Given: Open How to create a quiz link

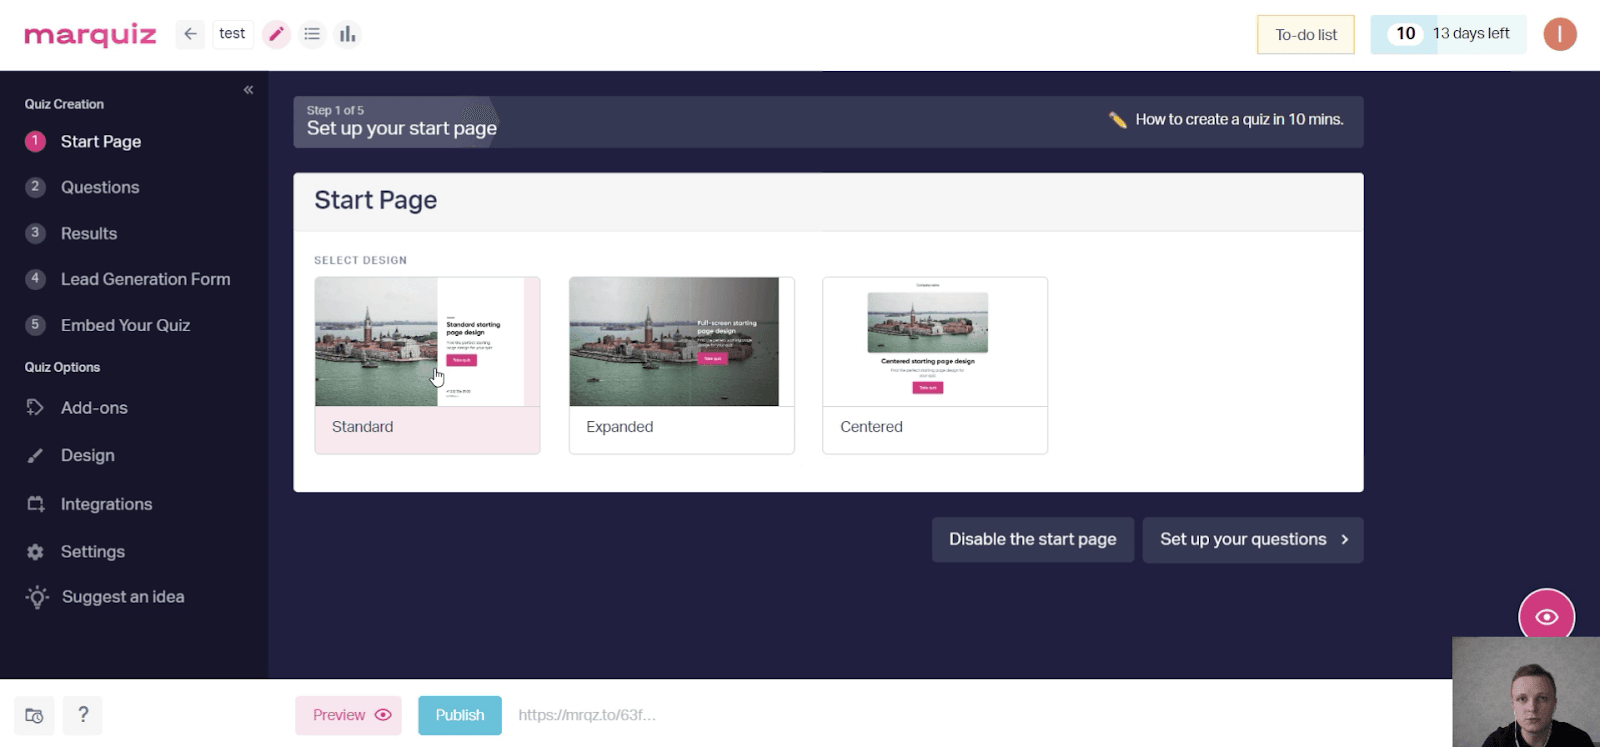Looking at the screenshot, I should pyautogui.click(x=1239, y=120).
